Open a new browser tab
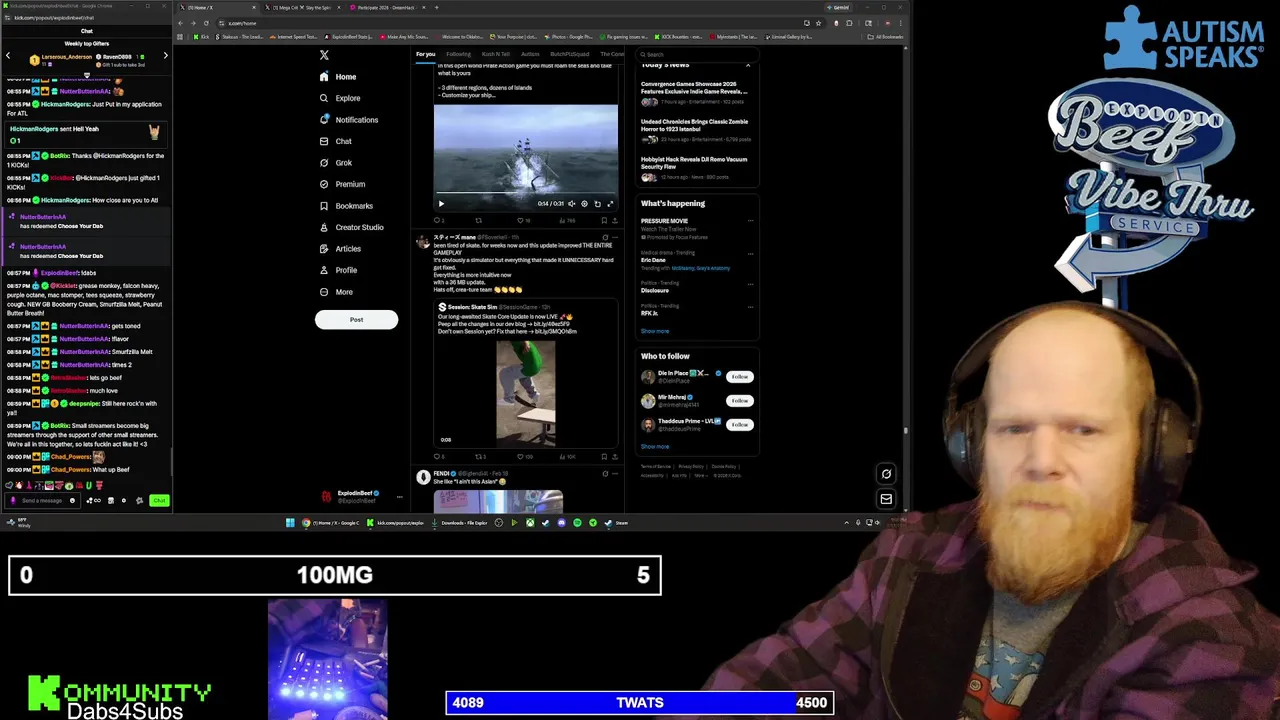The width and height of the screenshot is (1280, 720). 436,7
